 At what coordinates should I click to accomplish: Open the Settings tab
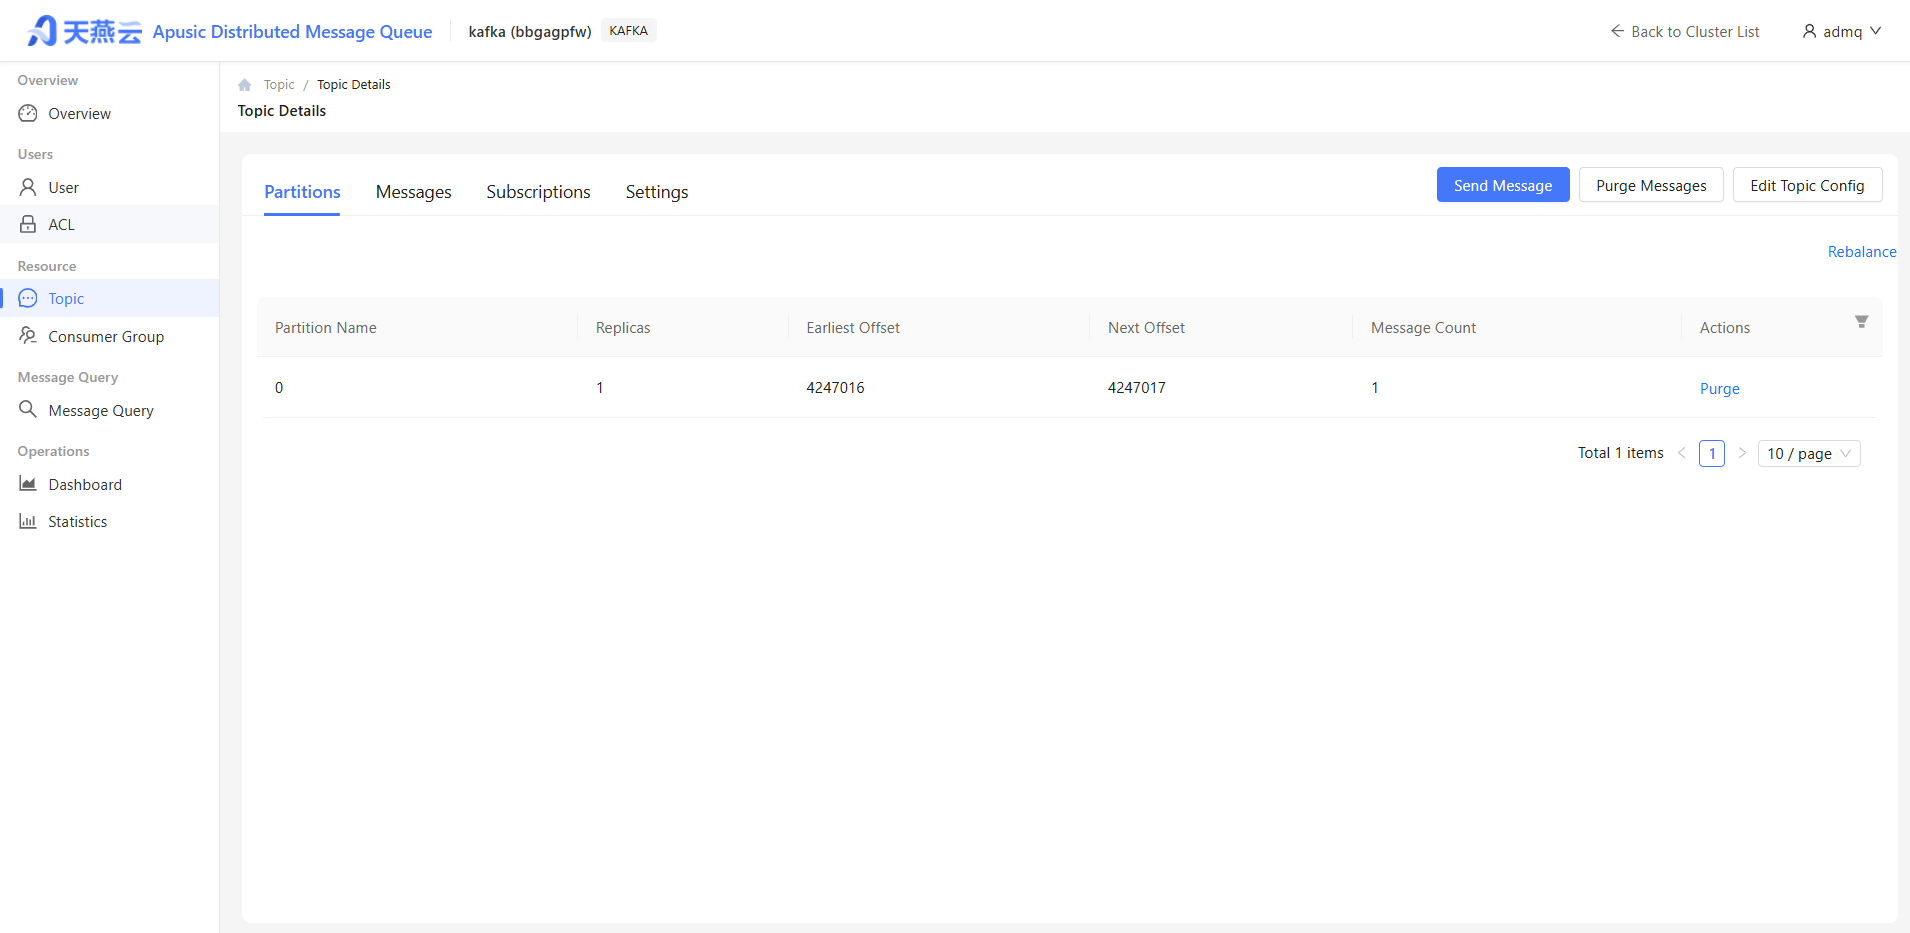[657, 192]
